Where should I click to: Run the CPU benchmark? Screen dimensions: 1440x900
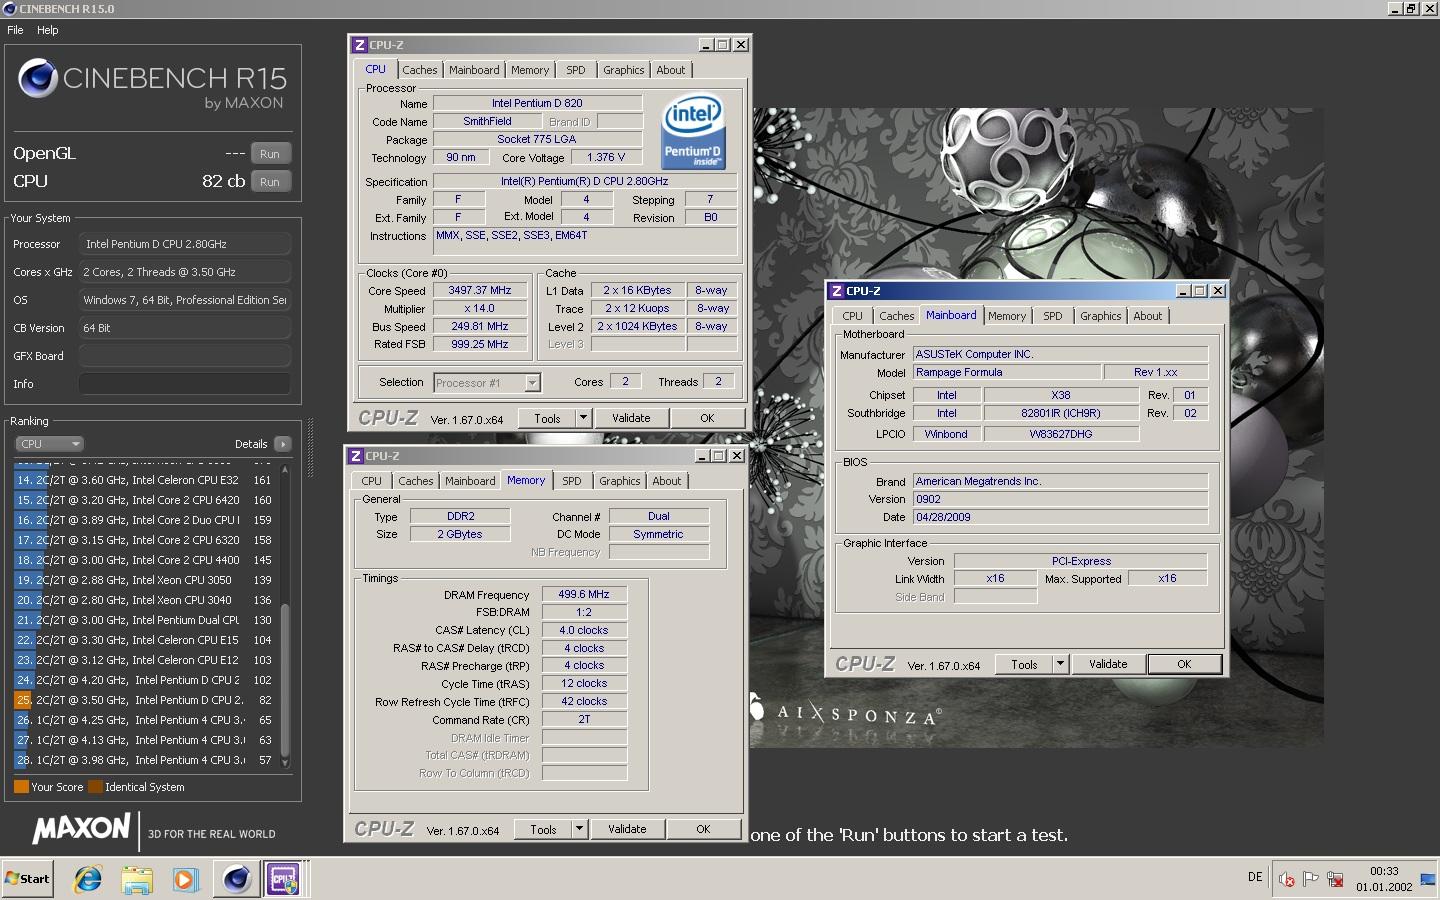pos(270,182)
